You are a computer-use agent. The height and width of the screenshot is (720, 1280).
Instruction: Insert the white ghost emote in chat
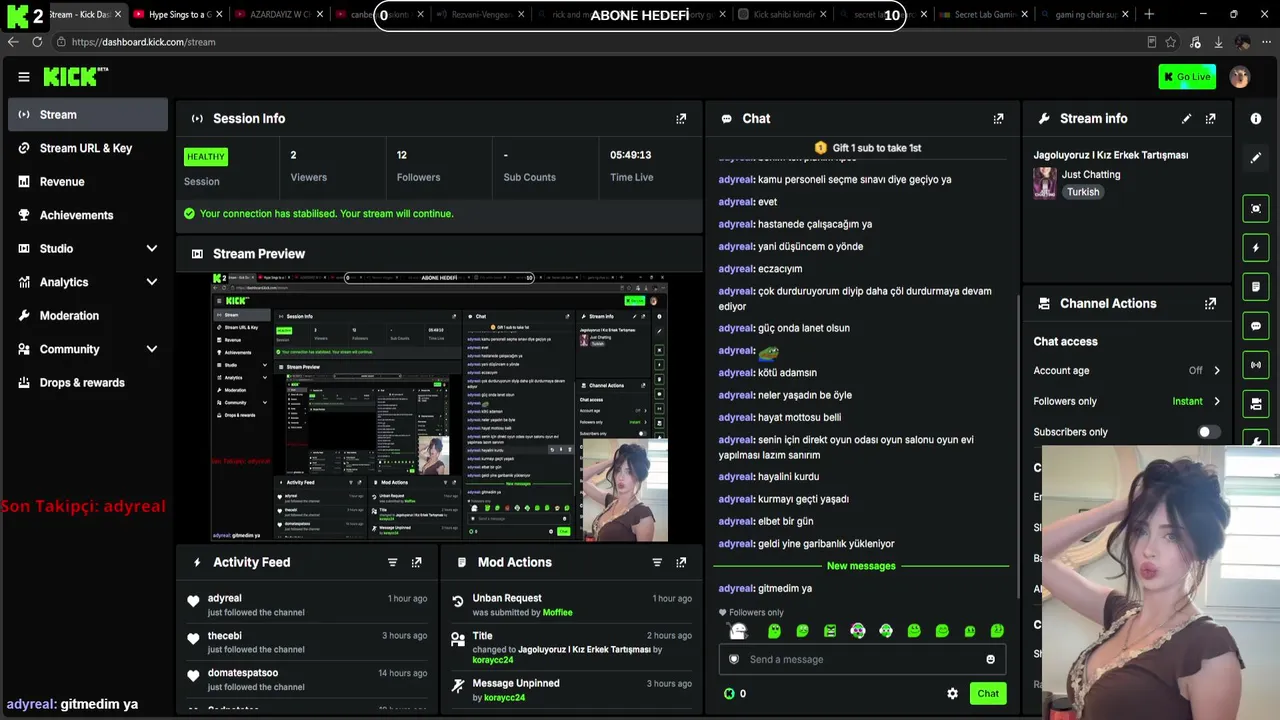point(738,631)
